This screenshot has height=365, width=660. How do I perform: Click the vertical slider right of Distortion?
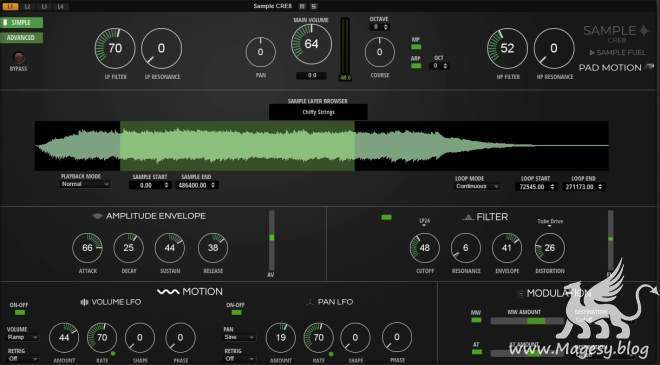[x=610, y=241]
